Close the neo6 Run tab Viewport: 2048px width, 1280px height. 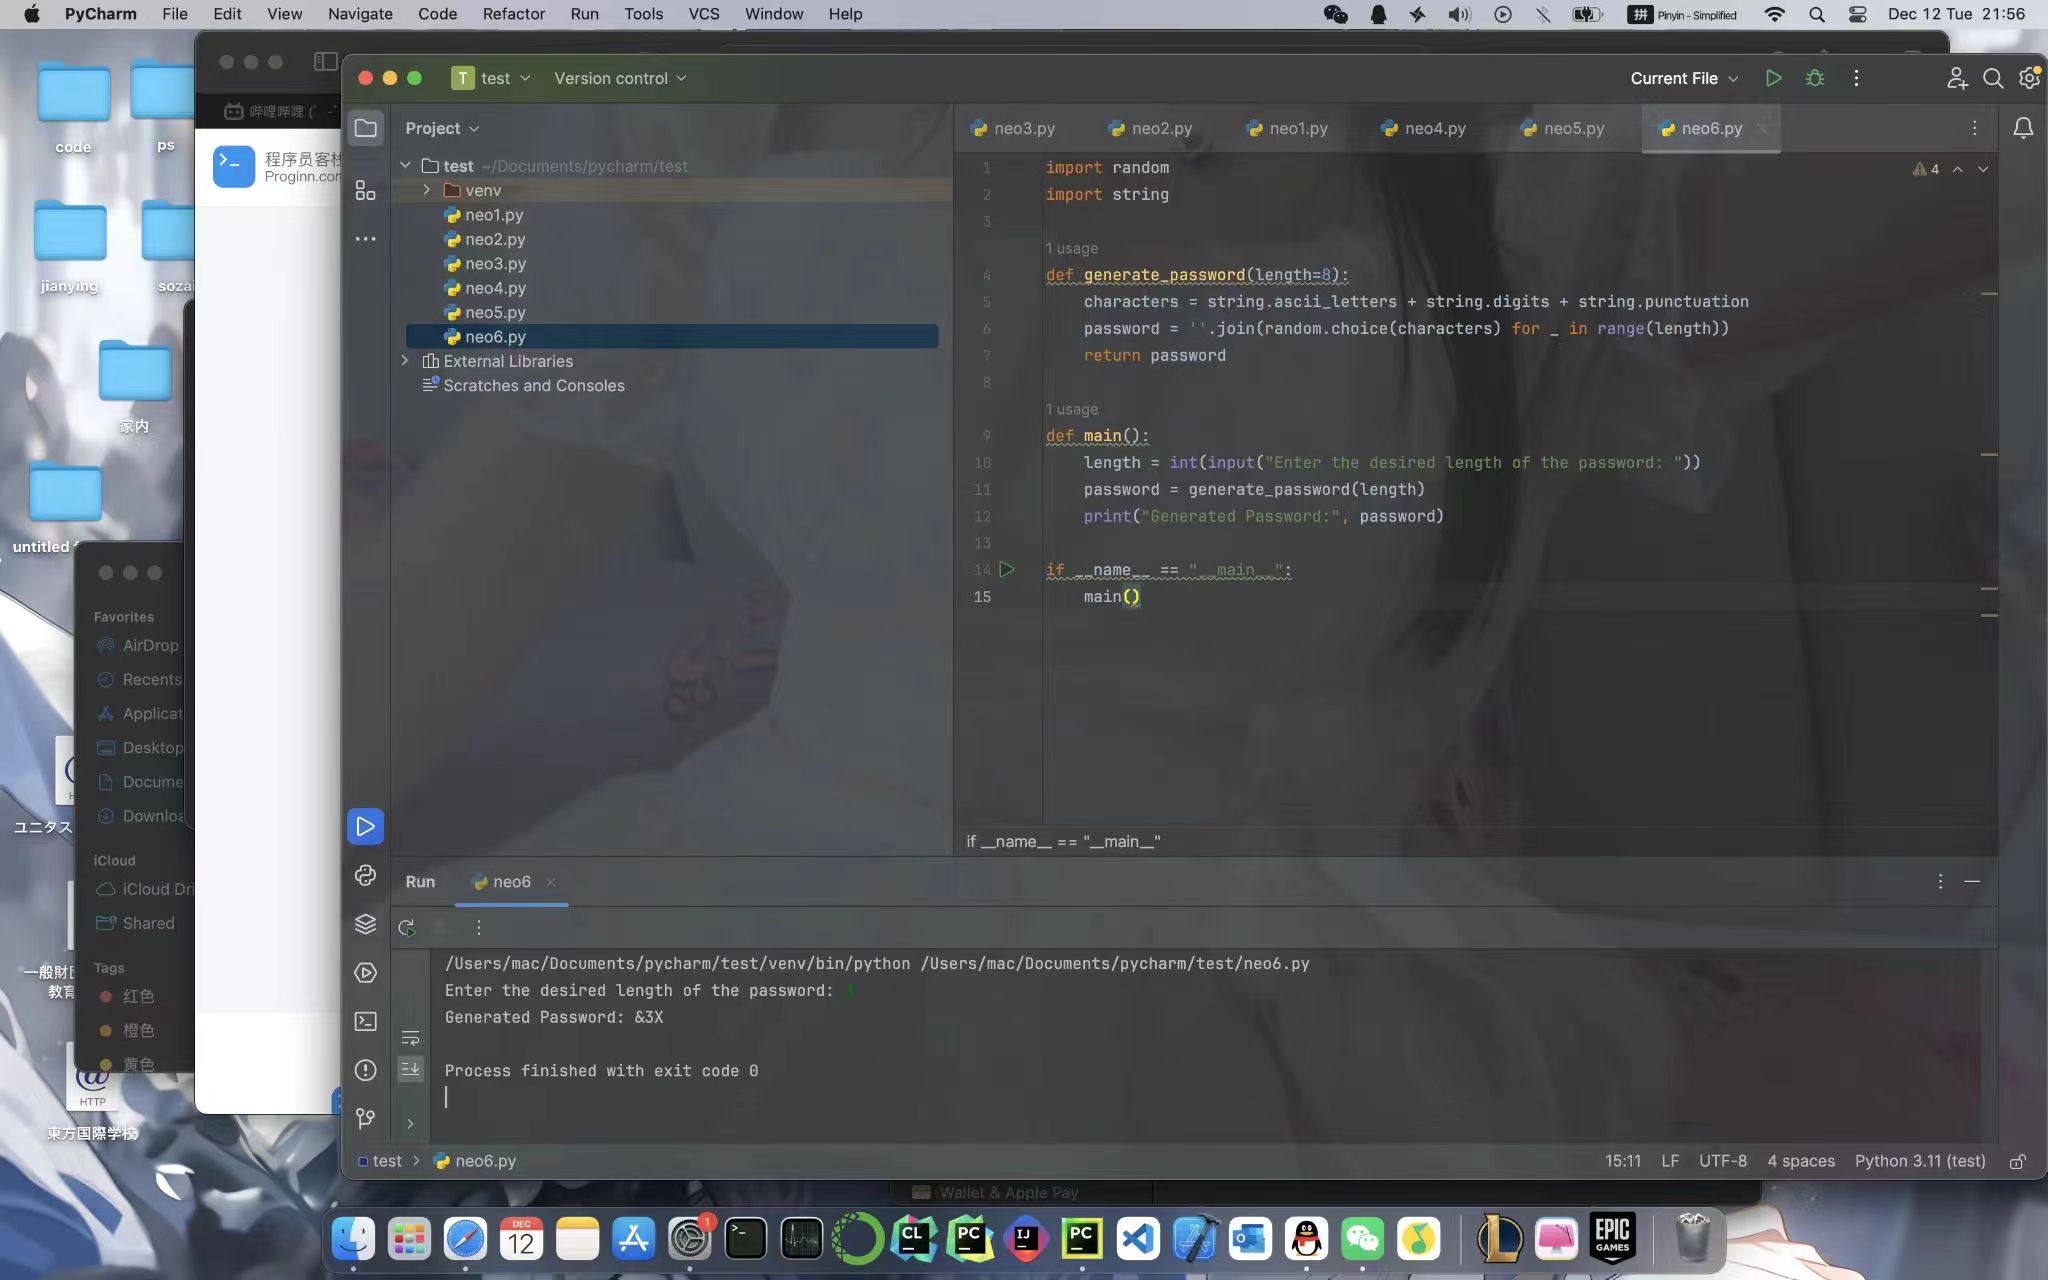click(551, 881)
